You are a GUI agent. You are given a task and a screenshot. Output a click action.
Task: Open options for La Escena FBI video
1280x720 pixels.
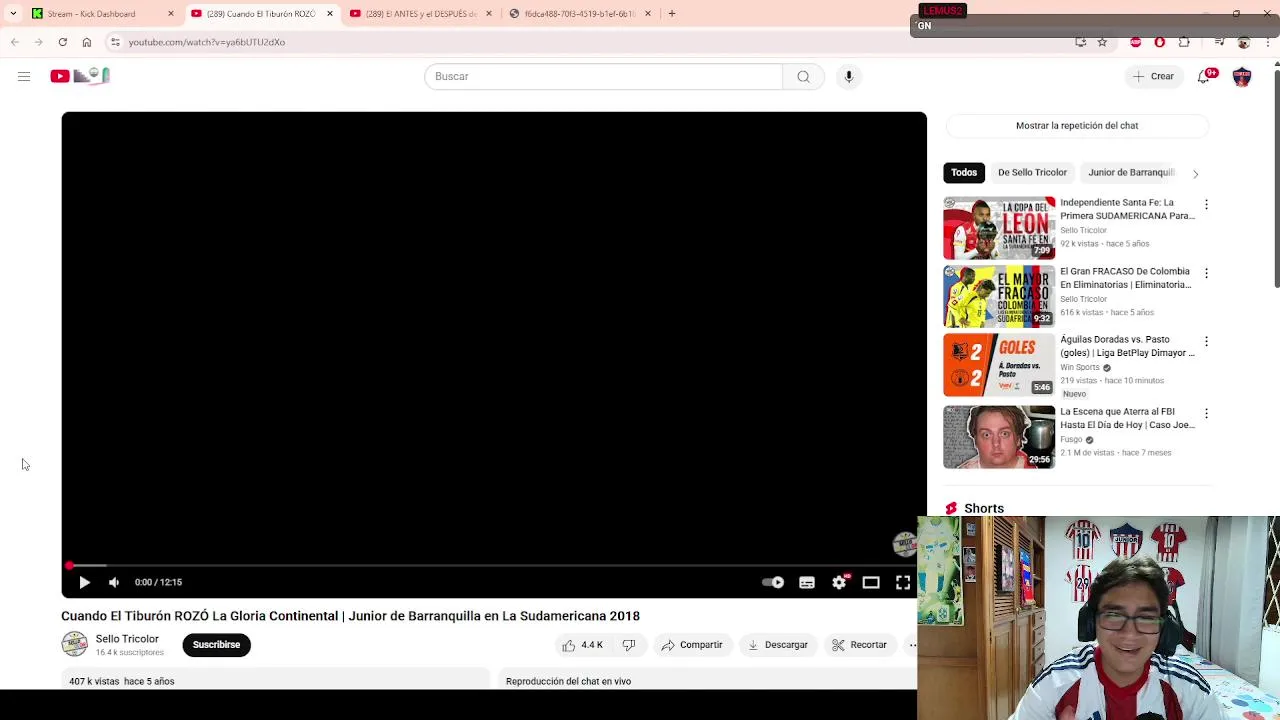1206,413
